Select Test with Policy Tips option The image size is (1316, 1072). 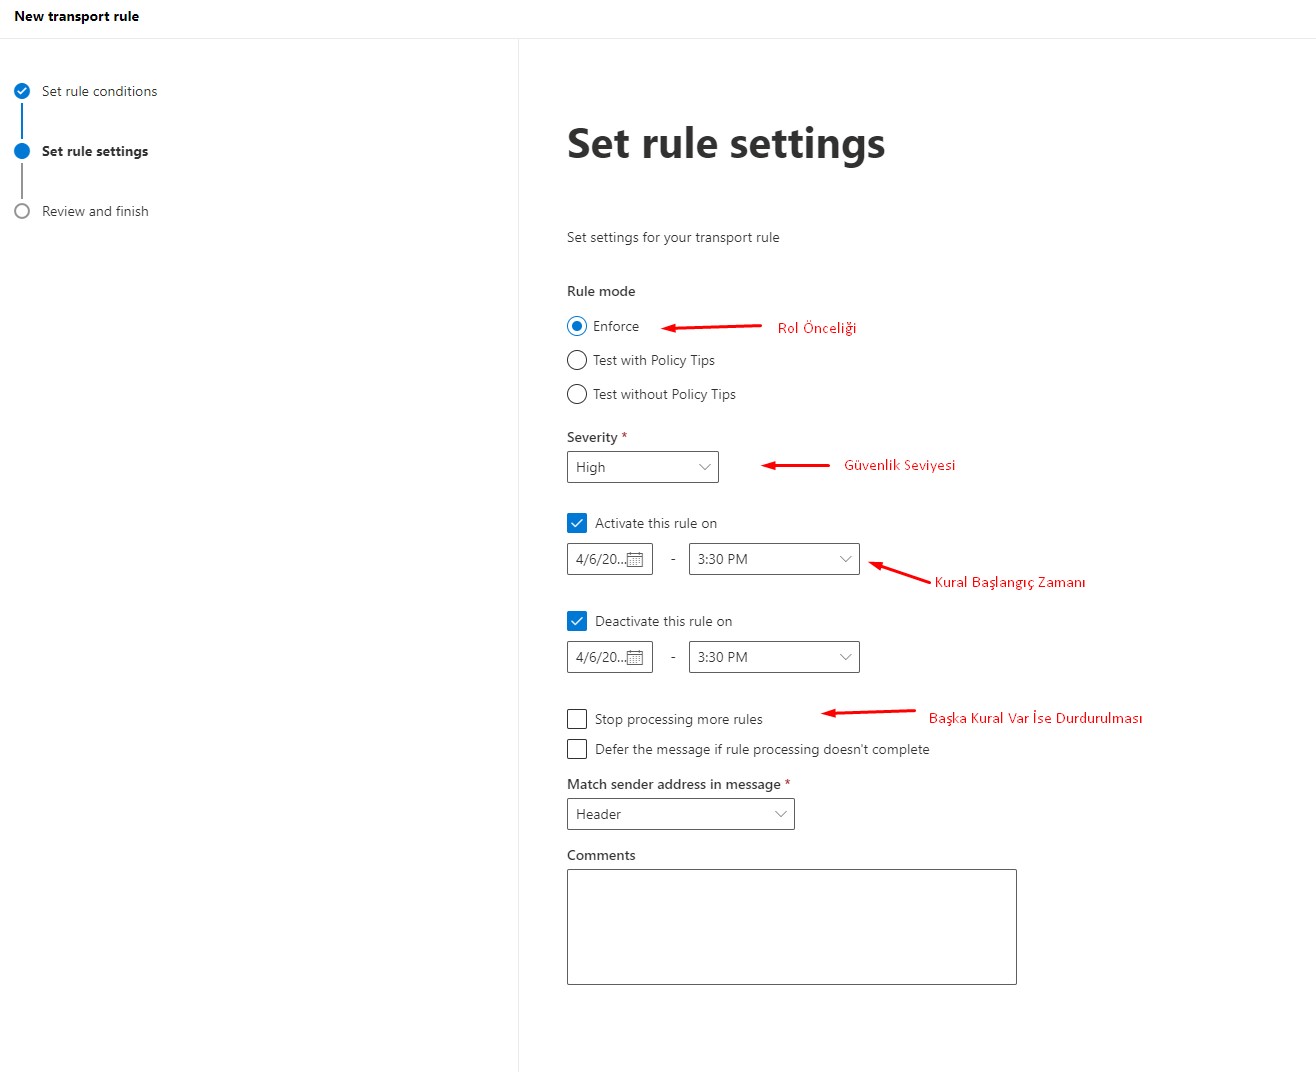[x=577, y=360]
